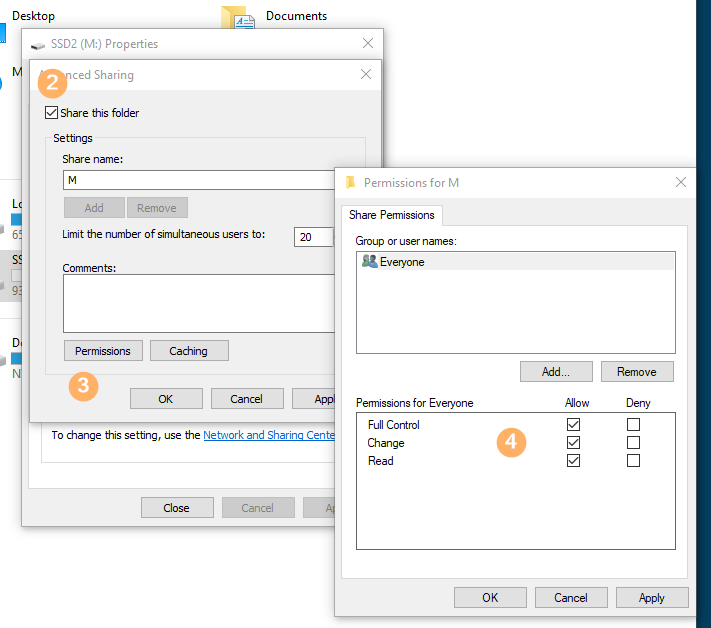
Task: Open the Network and Sharing Center link
Action: click(269, 435)
